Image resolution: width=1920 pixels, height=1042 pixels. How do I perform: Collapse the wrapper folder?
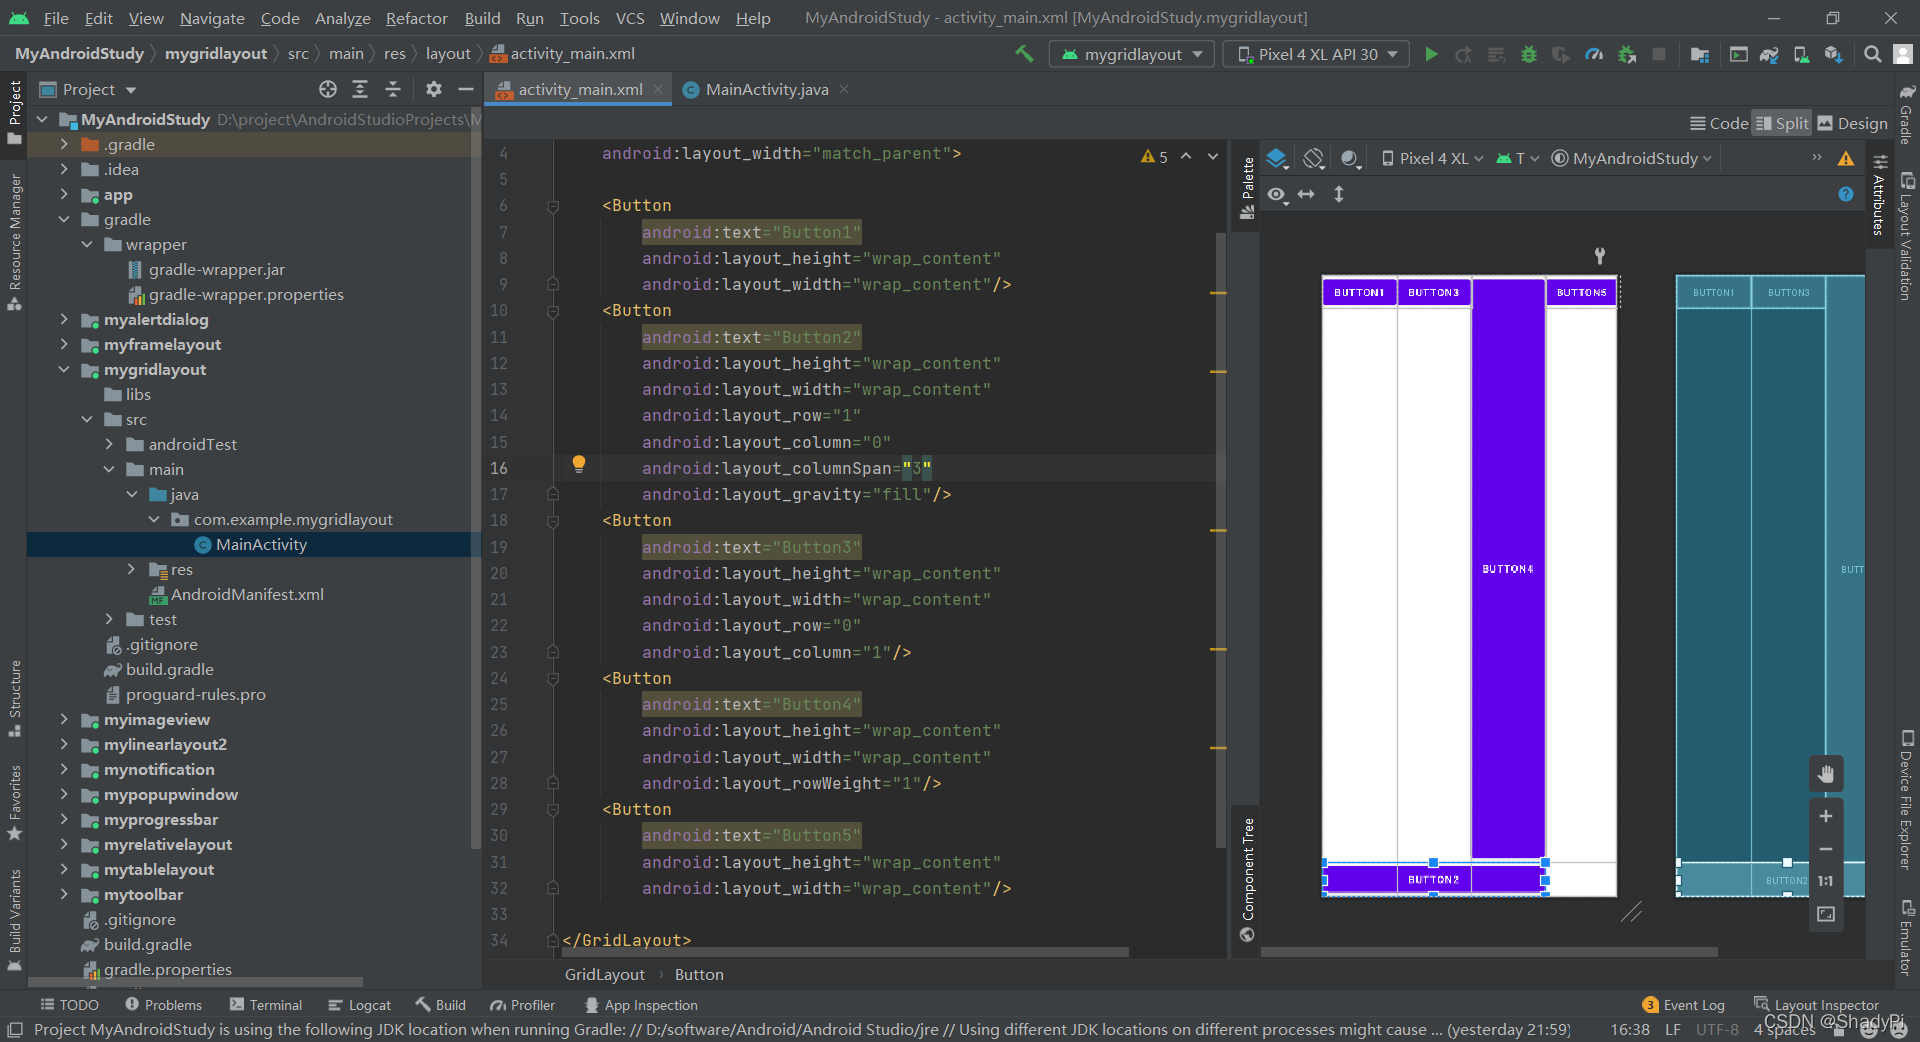(x=87, y=244)
